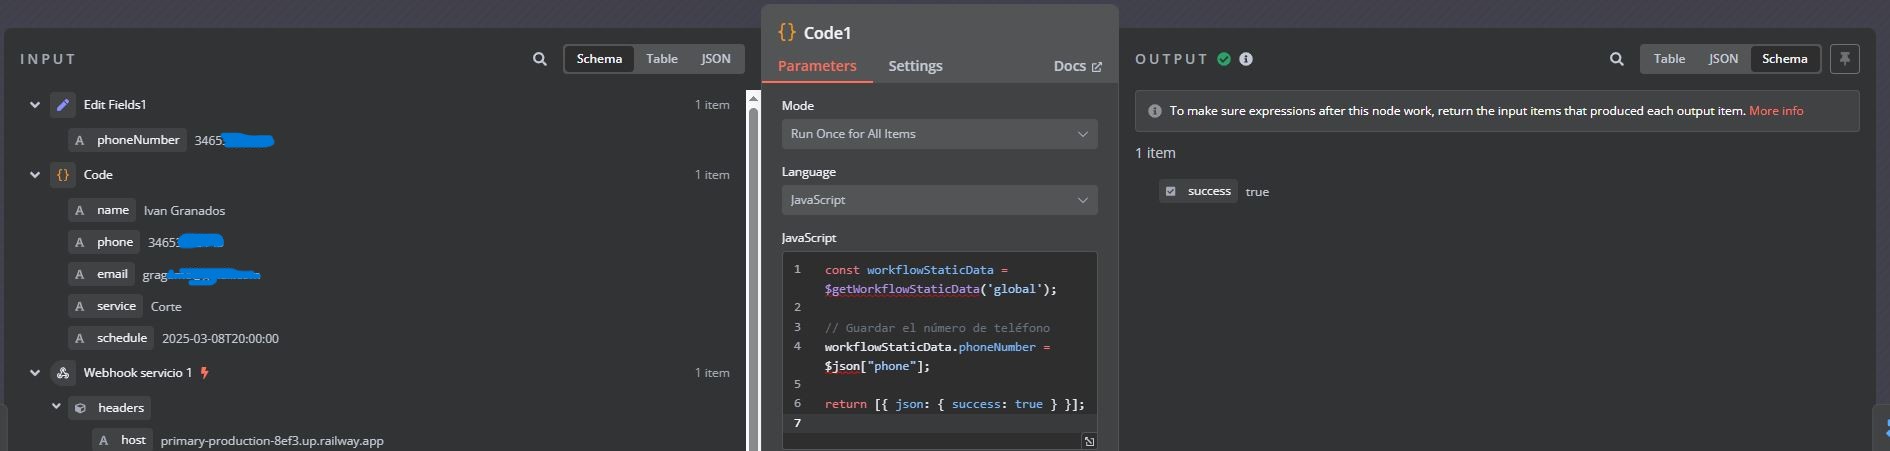Select the name field pill
This screenshot has width=1890, height=451.
pyautogui.click(x=101, y=211)
